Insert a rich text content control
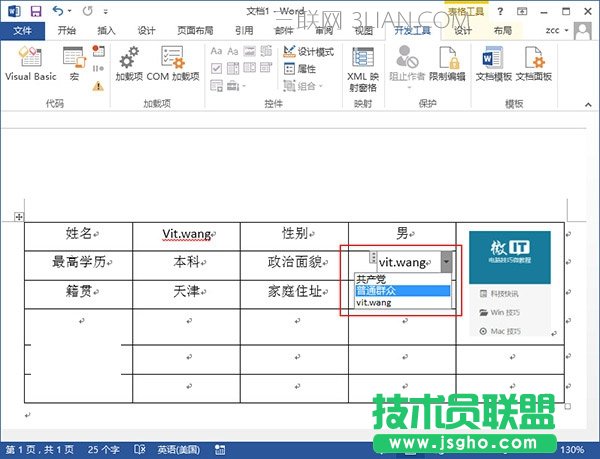Screen dimensions: 600x459 coord(216,51)
